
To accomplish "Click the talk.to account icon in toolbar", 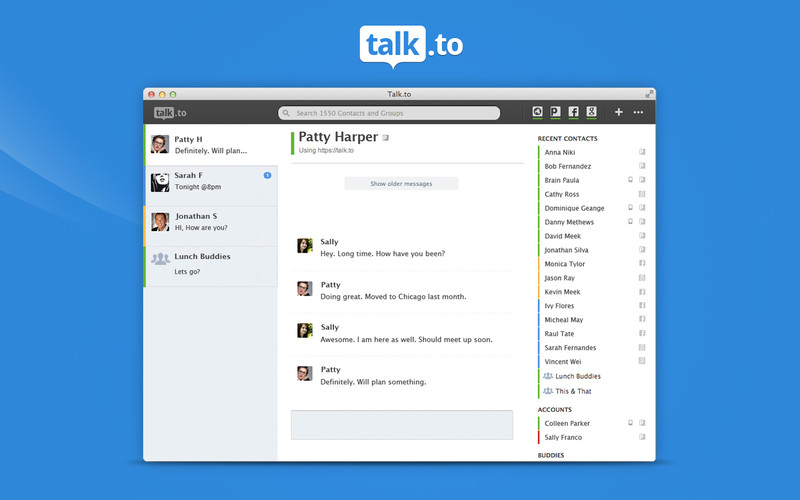I will (537, 112).
